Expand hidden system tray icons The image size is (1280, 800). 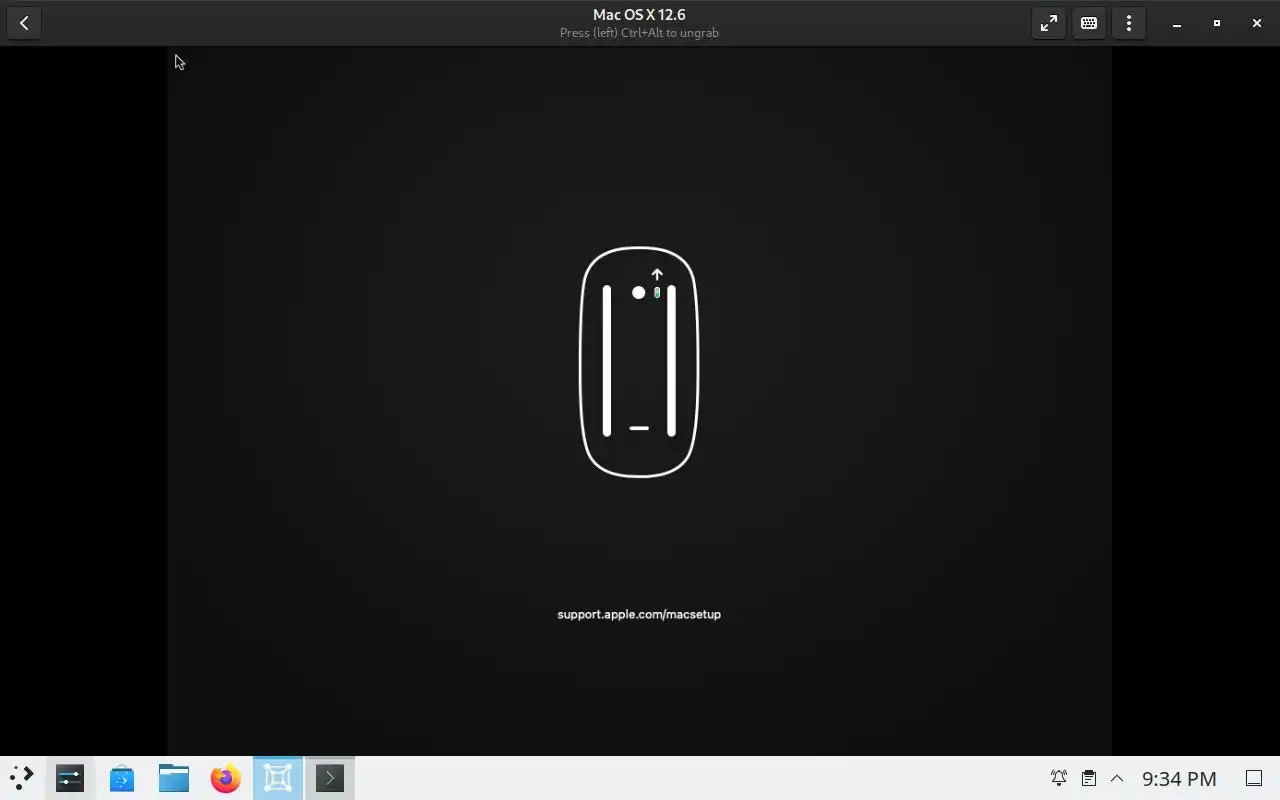1117,778
